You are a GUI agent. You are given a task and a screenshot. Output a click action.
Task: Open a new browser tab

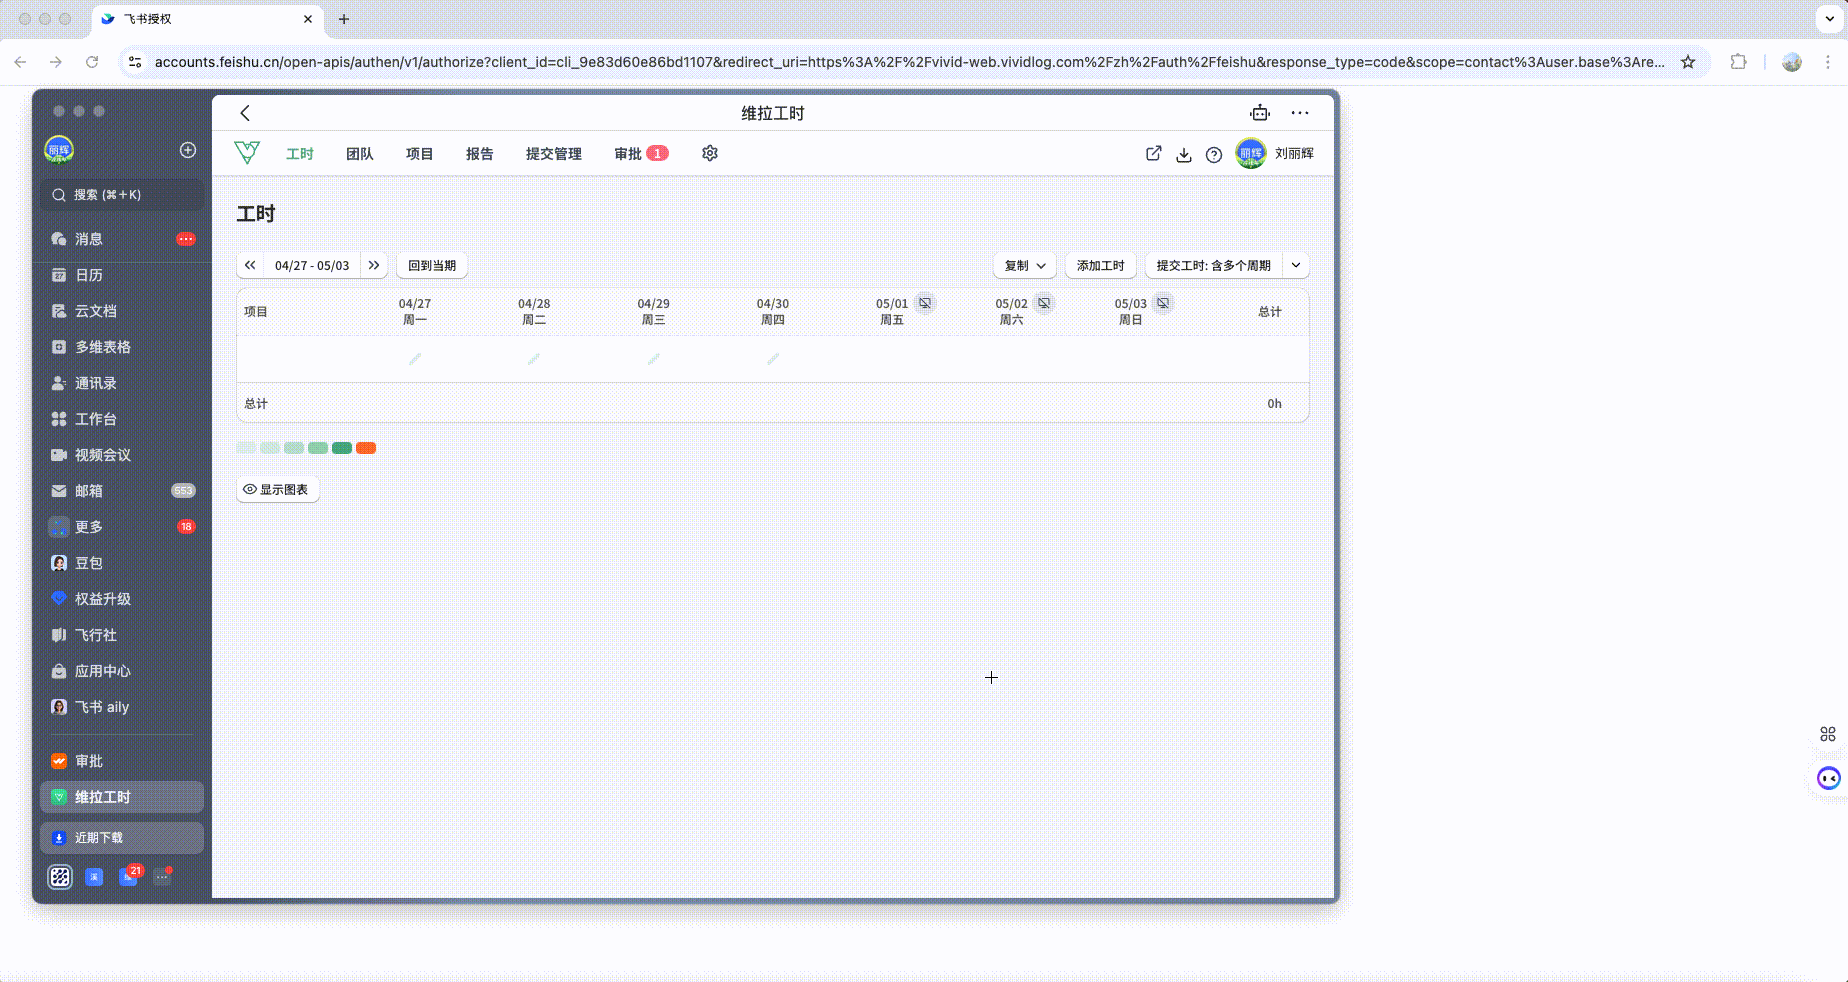click(x=344, y=19)
